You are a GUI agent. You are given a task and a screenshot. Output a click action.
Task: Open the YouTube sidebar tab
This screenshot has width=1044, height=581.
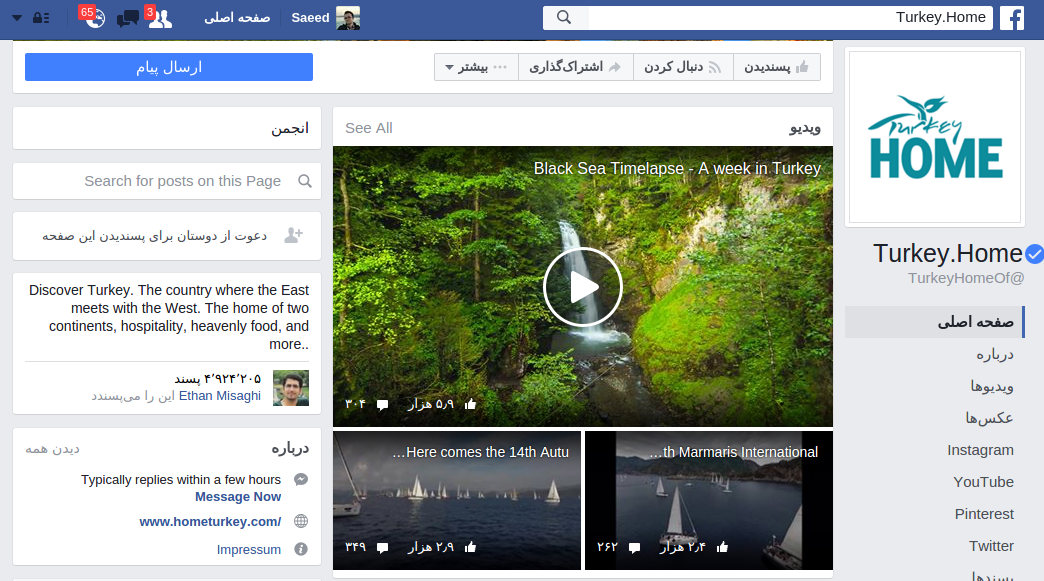click(x=983, y=482)
